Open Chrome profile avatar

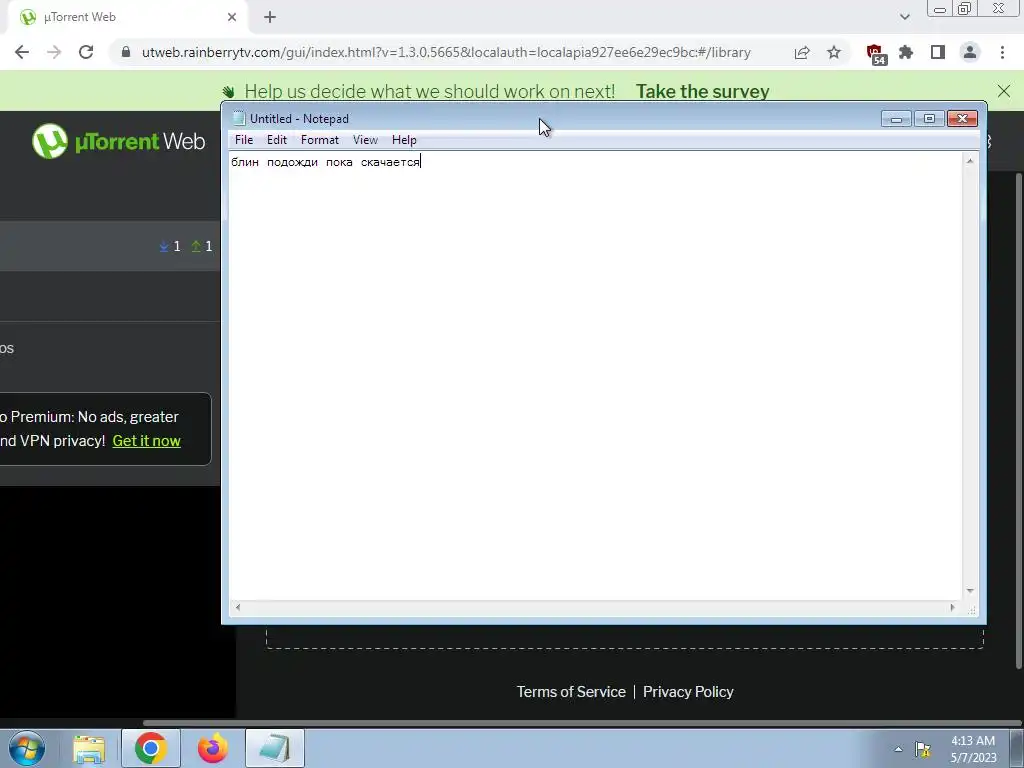[970, 52]
